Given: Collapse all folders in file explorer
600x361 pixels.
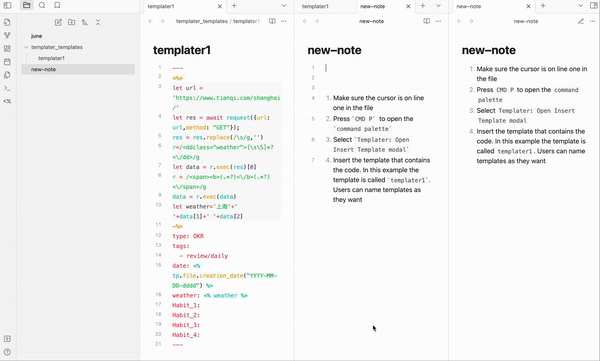Looking at the screenshot, I should [98, 22].
